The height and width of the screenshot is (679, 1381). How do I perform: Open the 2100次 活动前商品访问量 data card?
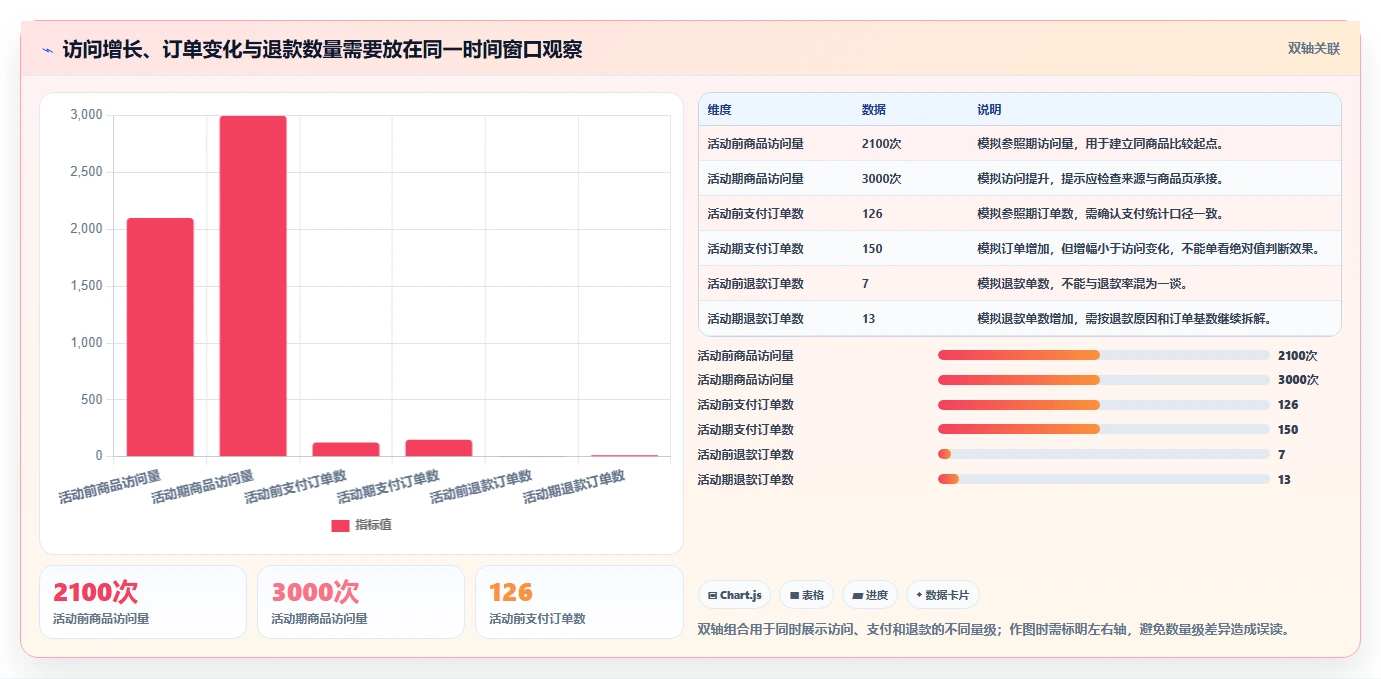tap(143, 602)
